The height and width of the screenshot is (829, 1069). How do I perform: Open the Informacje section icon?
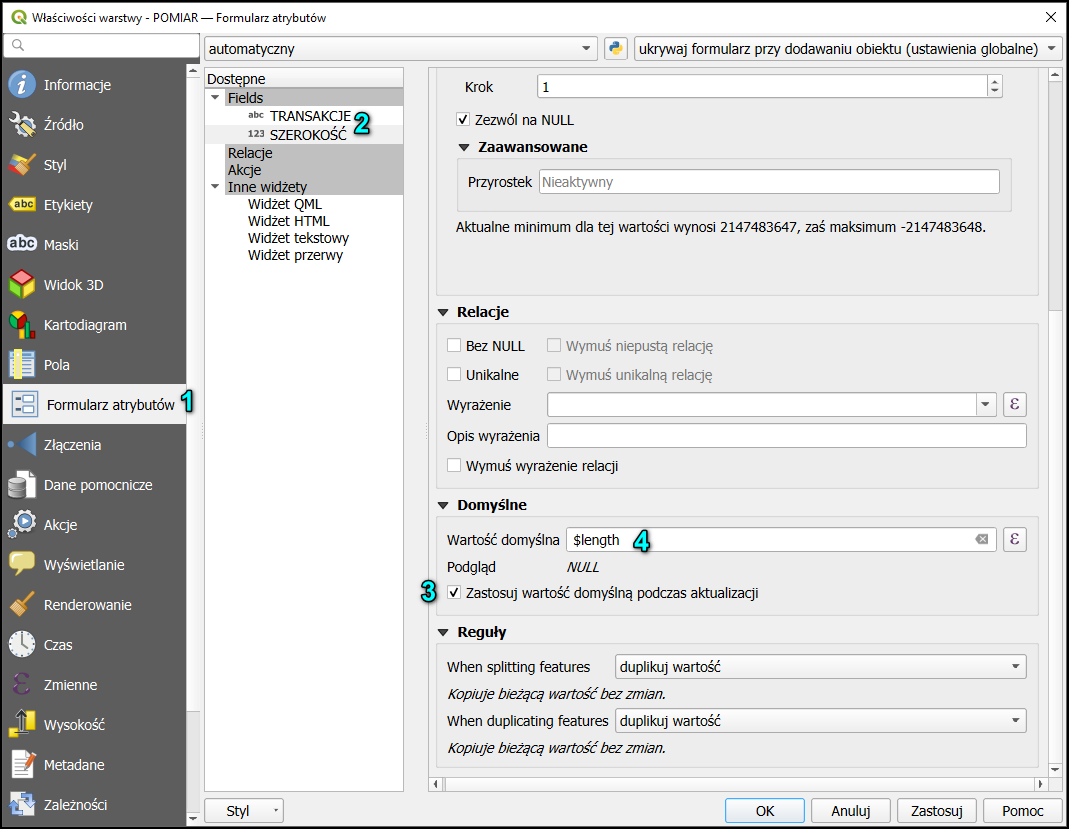(x=22, y=85)
